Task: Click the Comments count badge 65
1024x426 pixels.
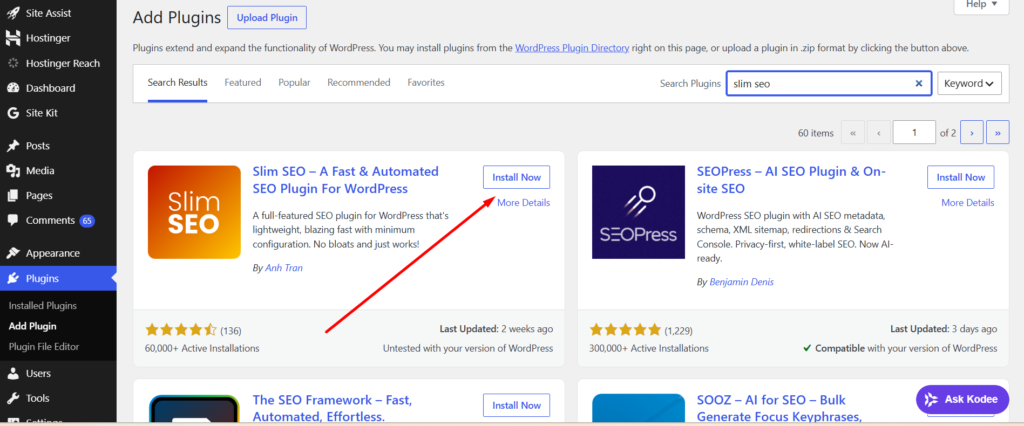Action: [87, 221]
